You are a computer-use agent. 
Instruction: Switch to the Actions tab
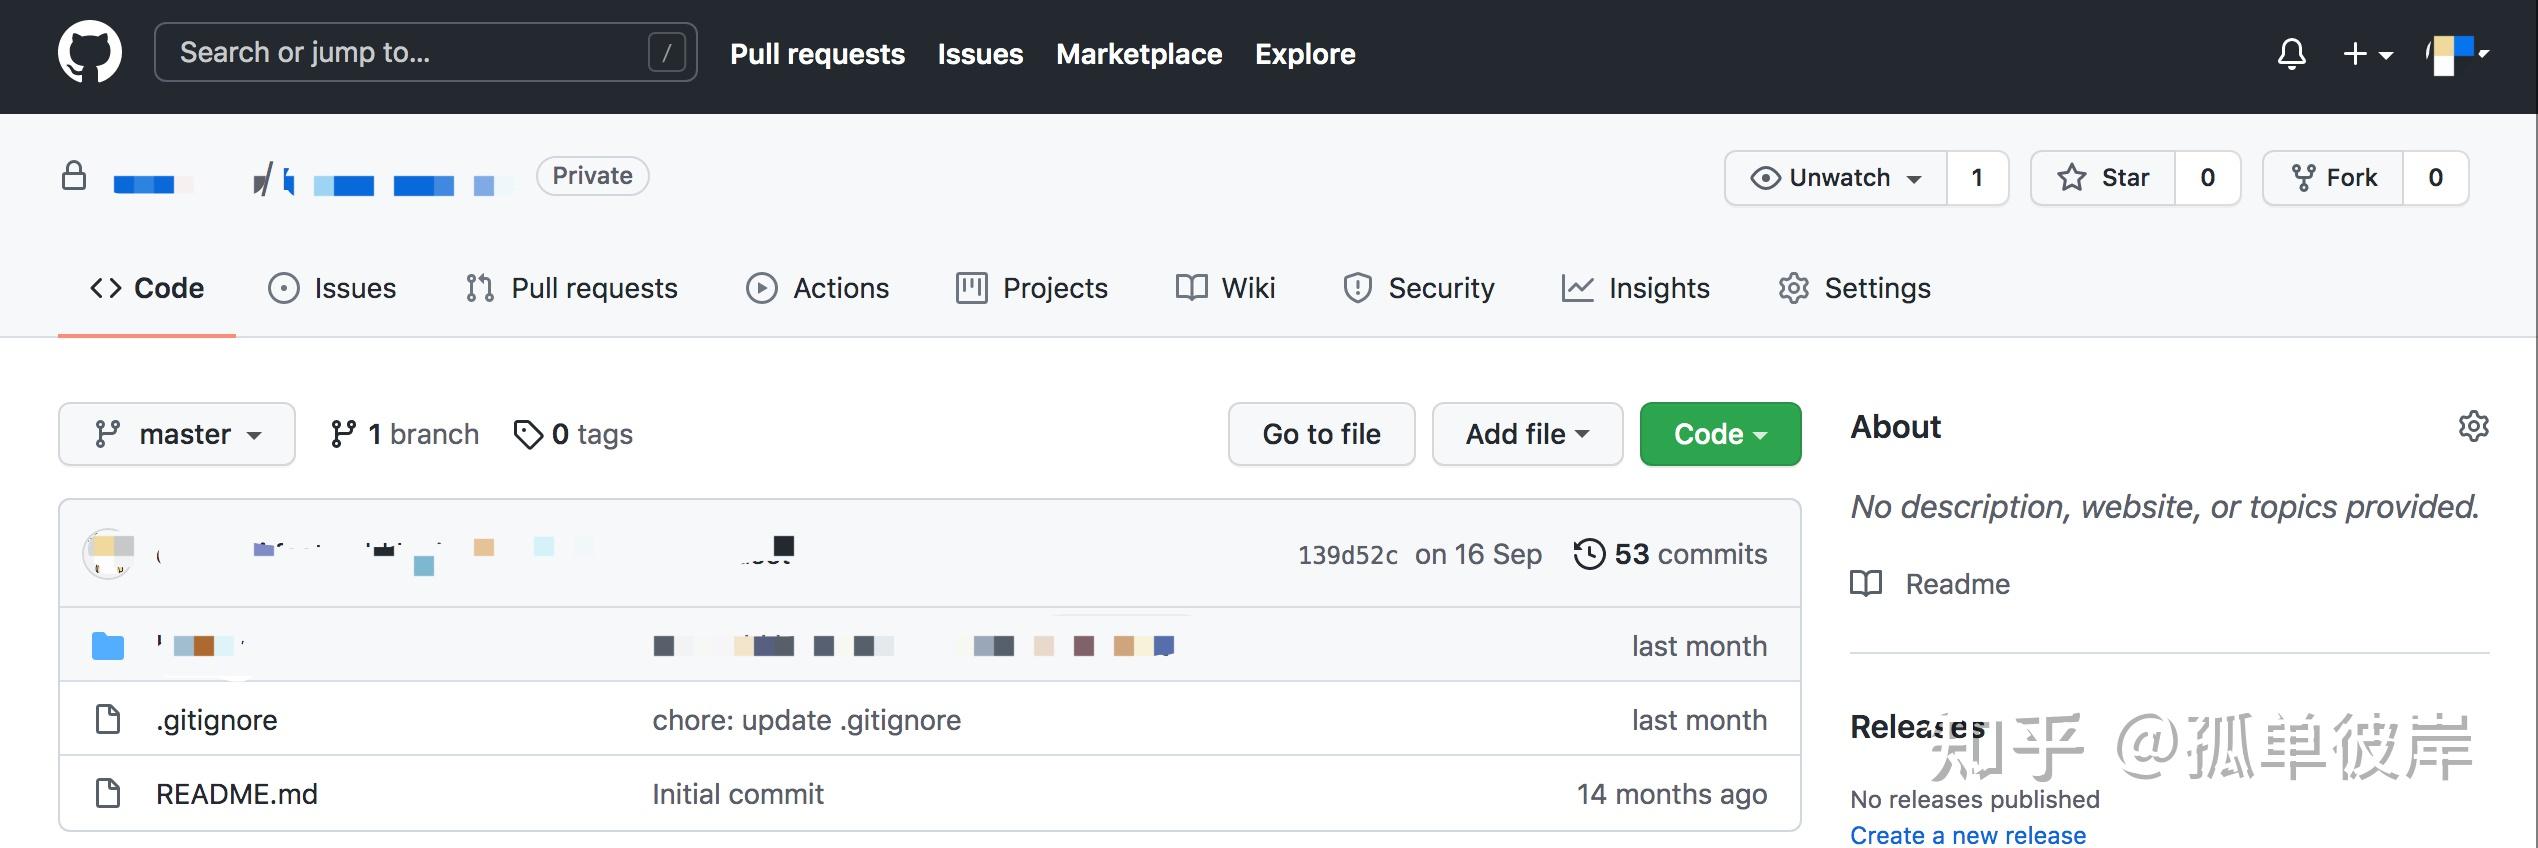point(818,288)
